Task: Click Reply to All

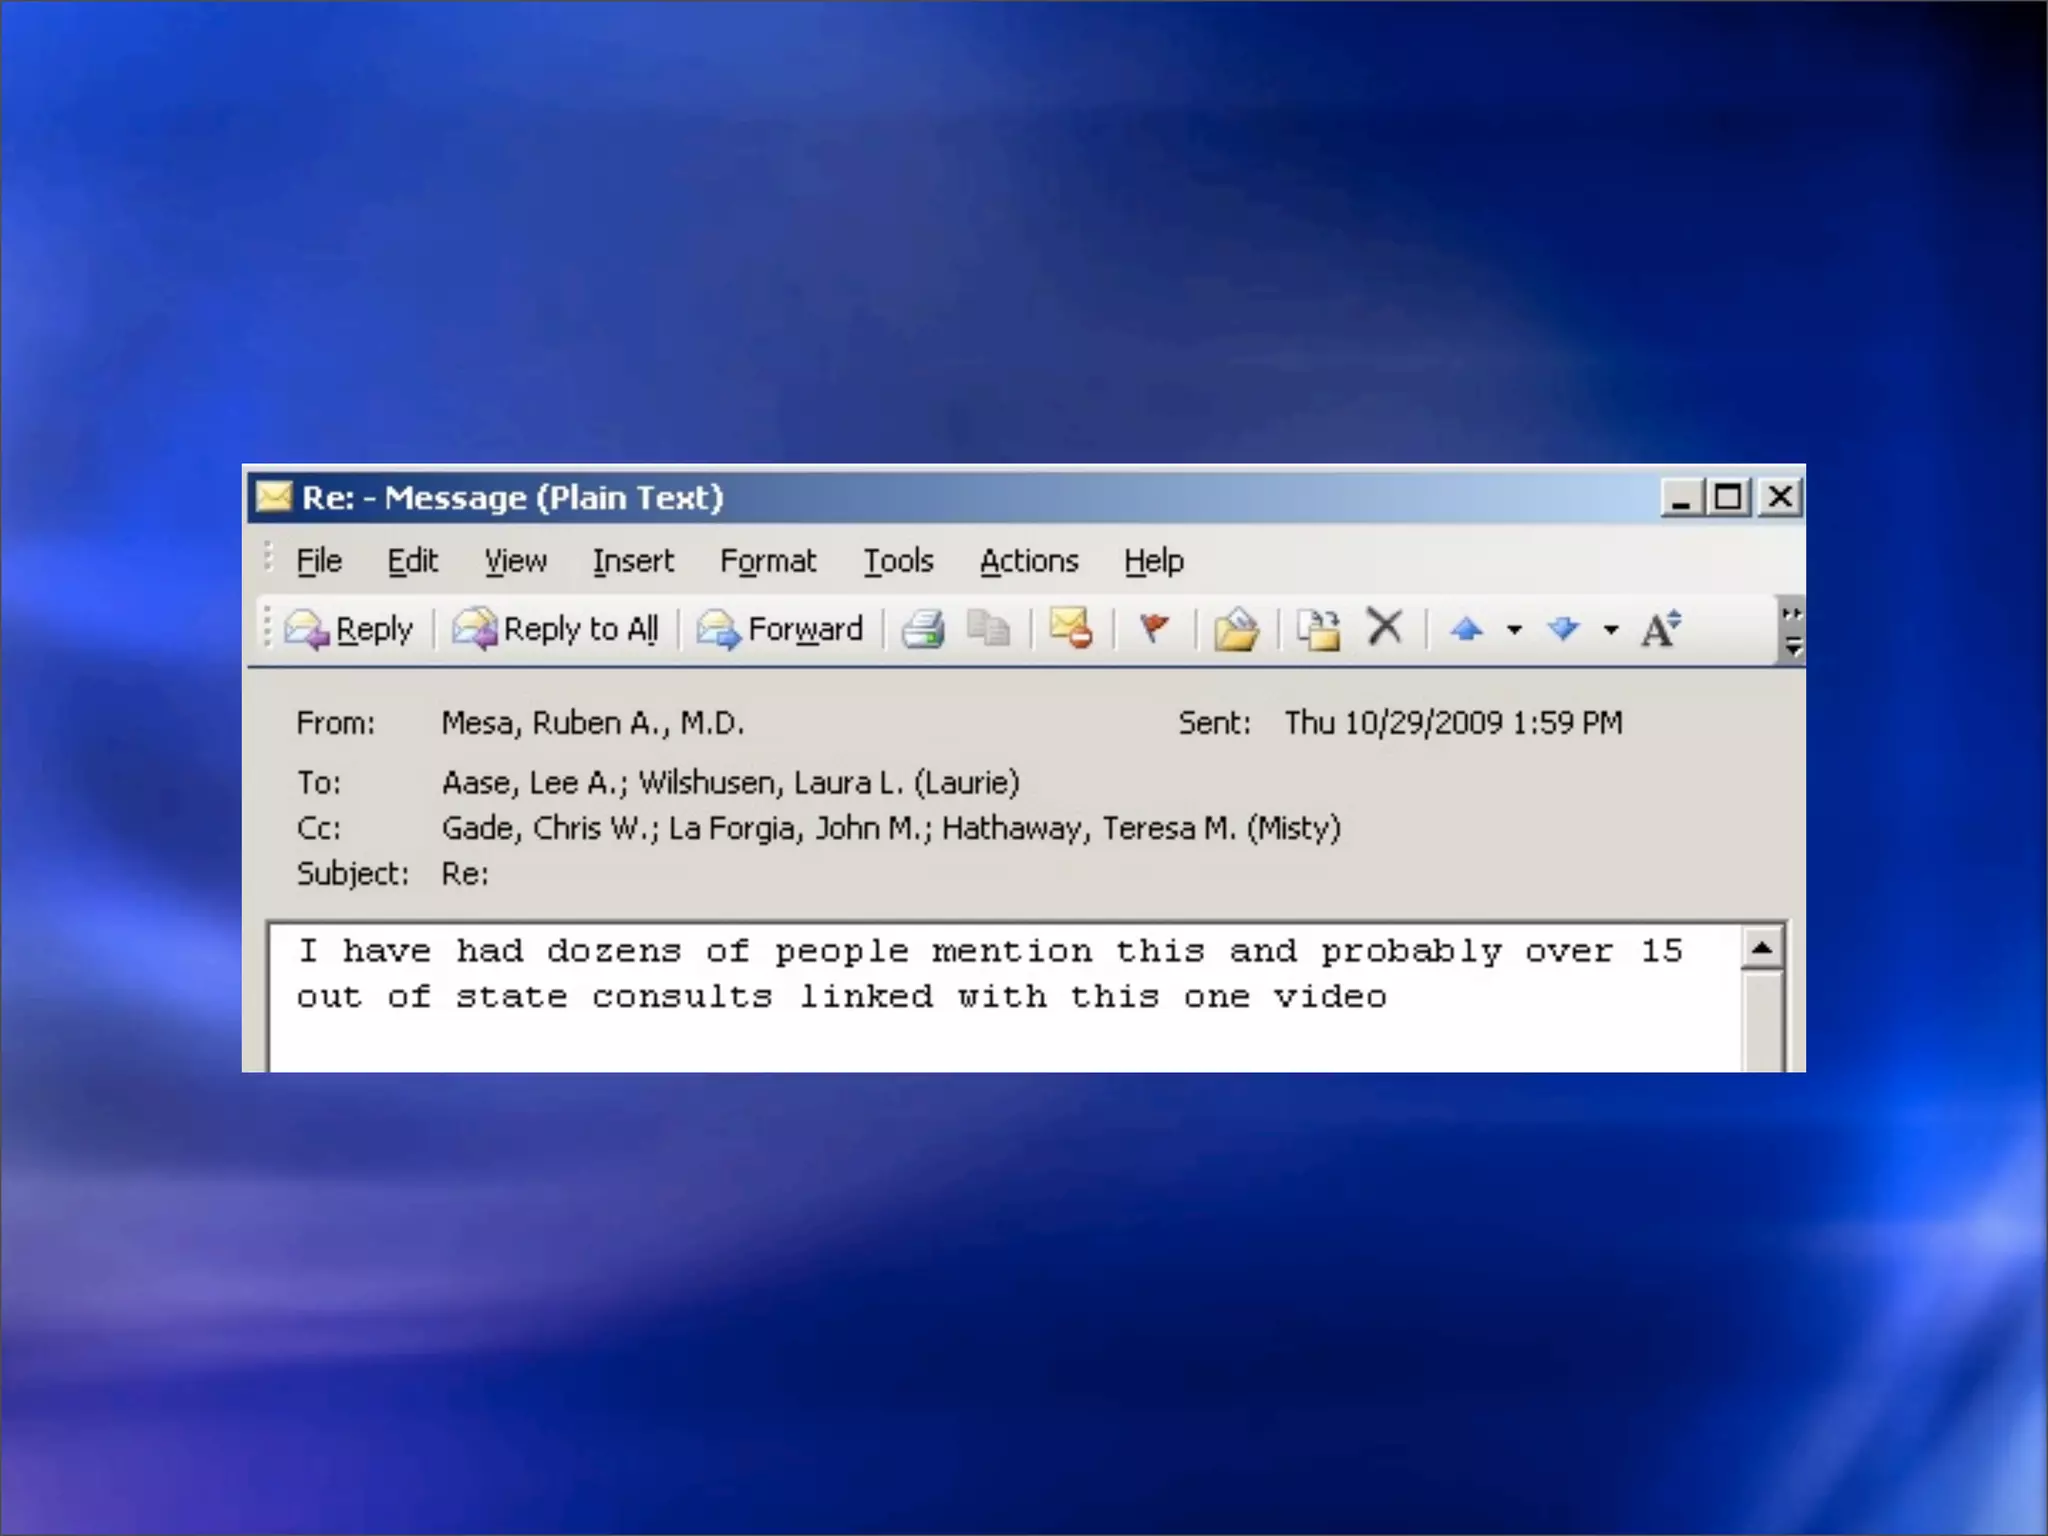Action: pos(556,629)
